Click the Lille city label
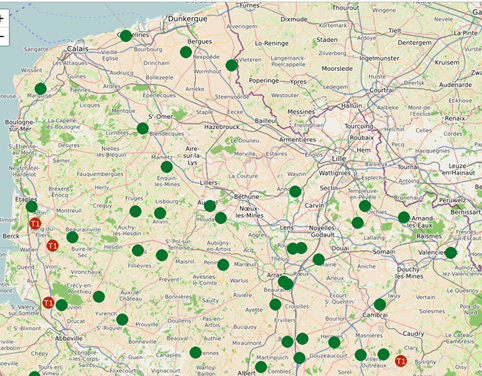This screenshot has width=482, height=376. pyautogui.click(x=339, y=159)
